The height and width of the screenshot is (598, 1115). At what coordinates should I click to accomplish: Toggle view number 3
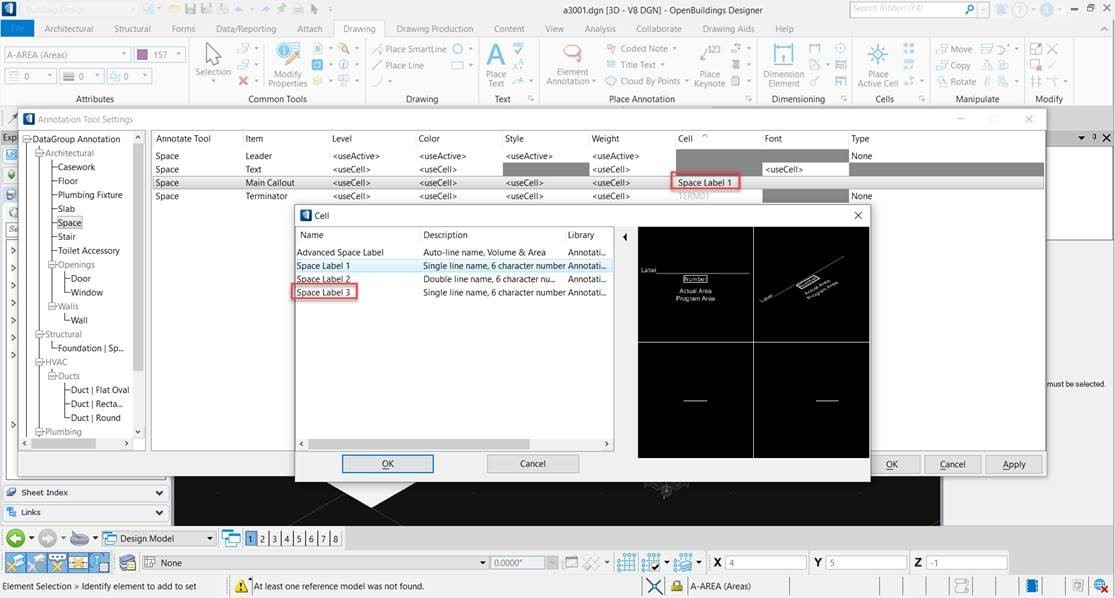point(274,539)
